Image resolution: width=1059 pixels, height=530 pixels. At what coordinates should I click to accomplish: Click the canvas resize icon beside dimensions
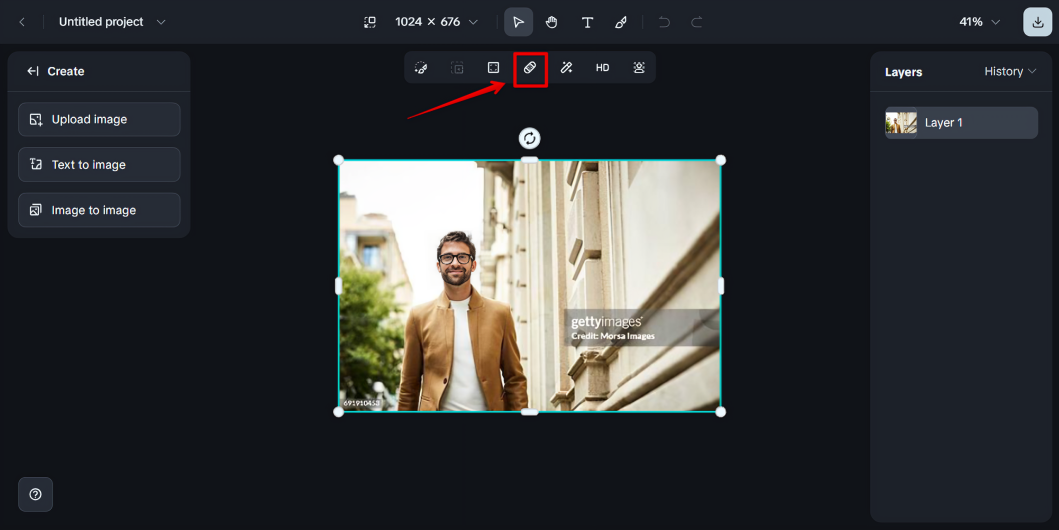point(369,22)
